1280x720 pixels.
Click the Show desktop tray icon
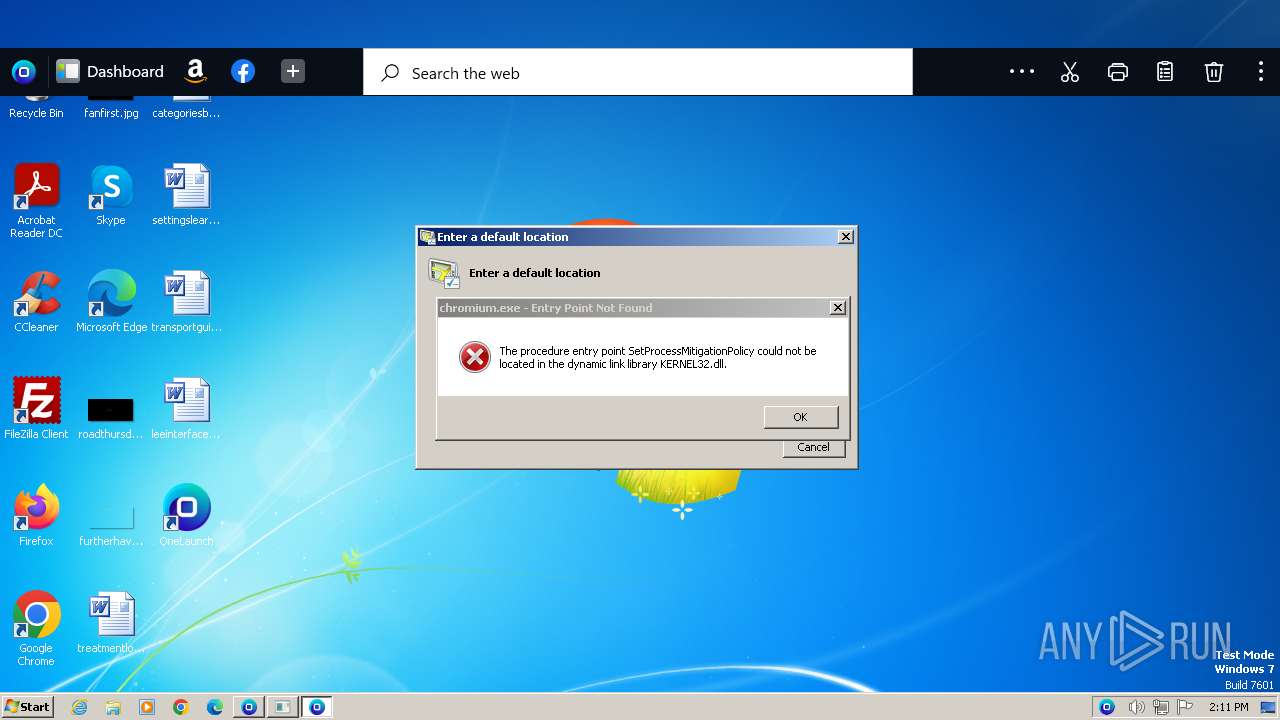click(x=1268, y=707)
